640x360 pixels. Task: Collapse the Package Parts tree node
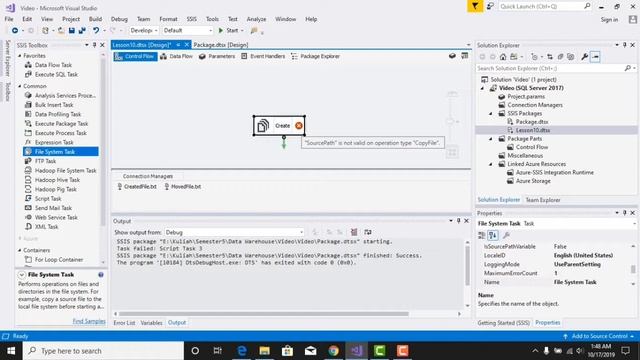click(x=491, y=139)
